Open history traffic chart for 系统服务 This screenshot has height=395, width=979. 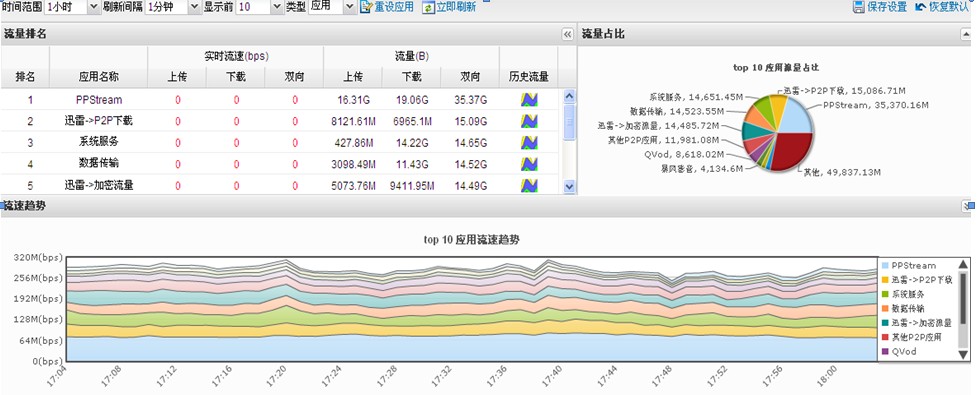[x=529, y=143]
